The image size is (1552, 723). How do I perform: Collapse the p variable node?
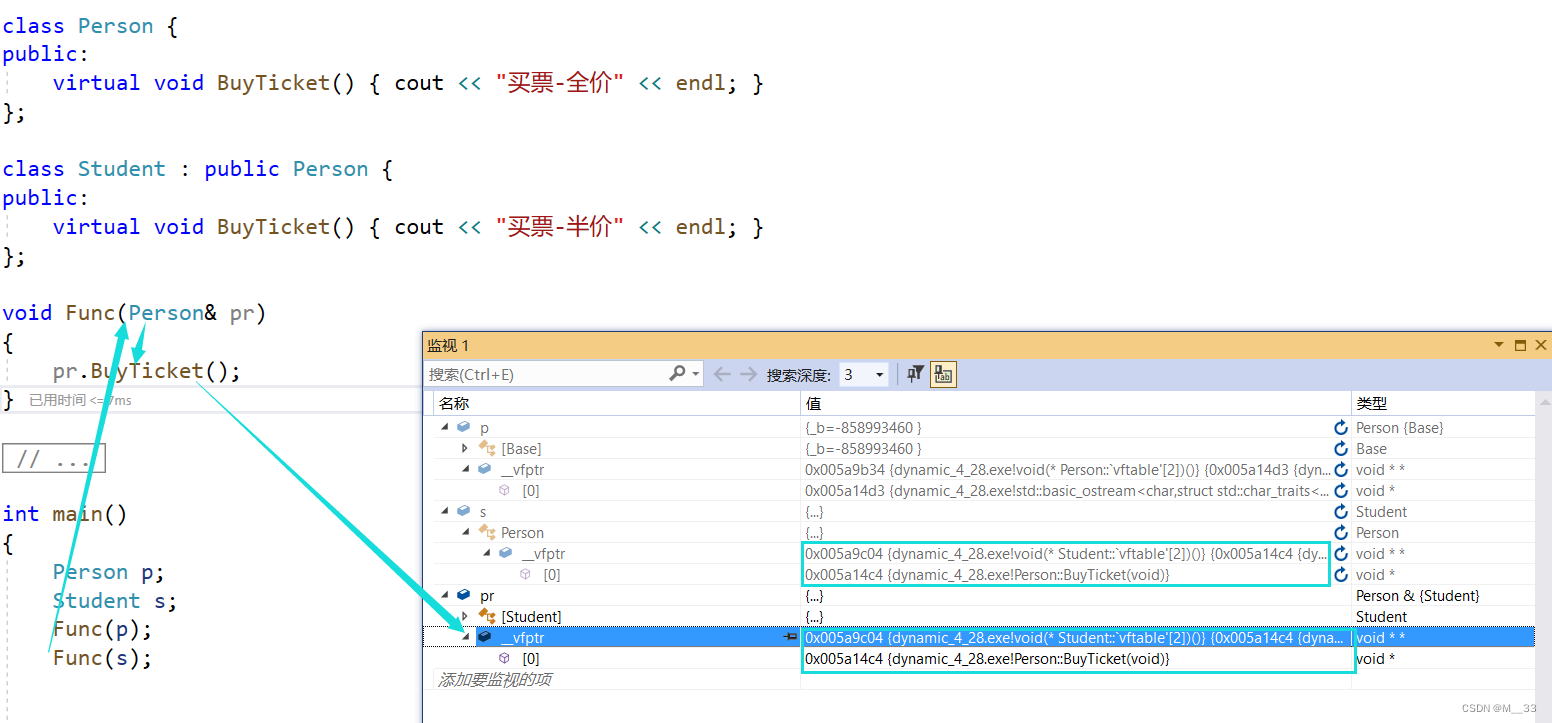click(444, 427)
